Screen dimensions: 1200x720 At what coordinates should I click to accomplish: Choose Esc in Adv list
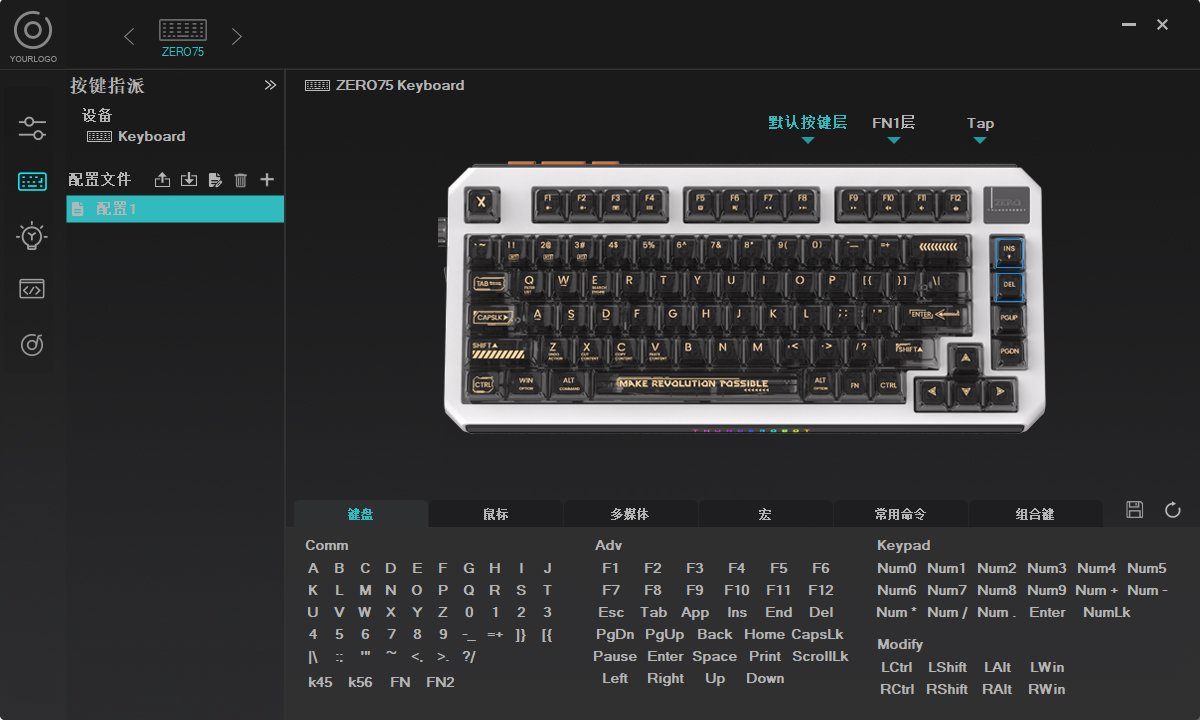coord(611,612)
